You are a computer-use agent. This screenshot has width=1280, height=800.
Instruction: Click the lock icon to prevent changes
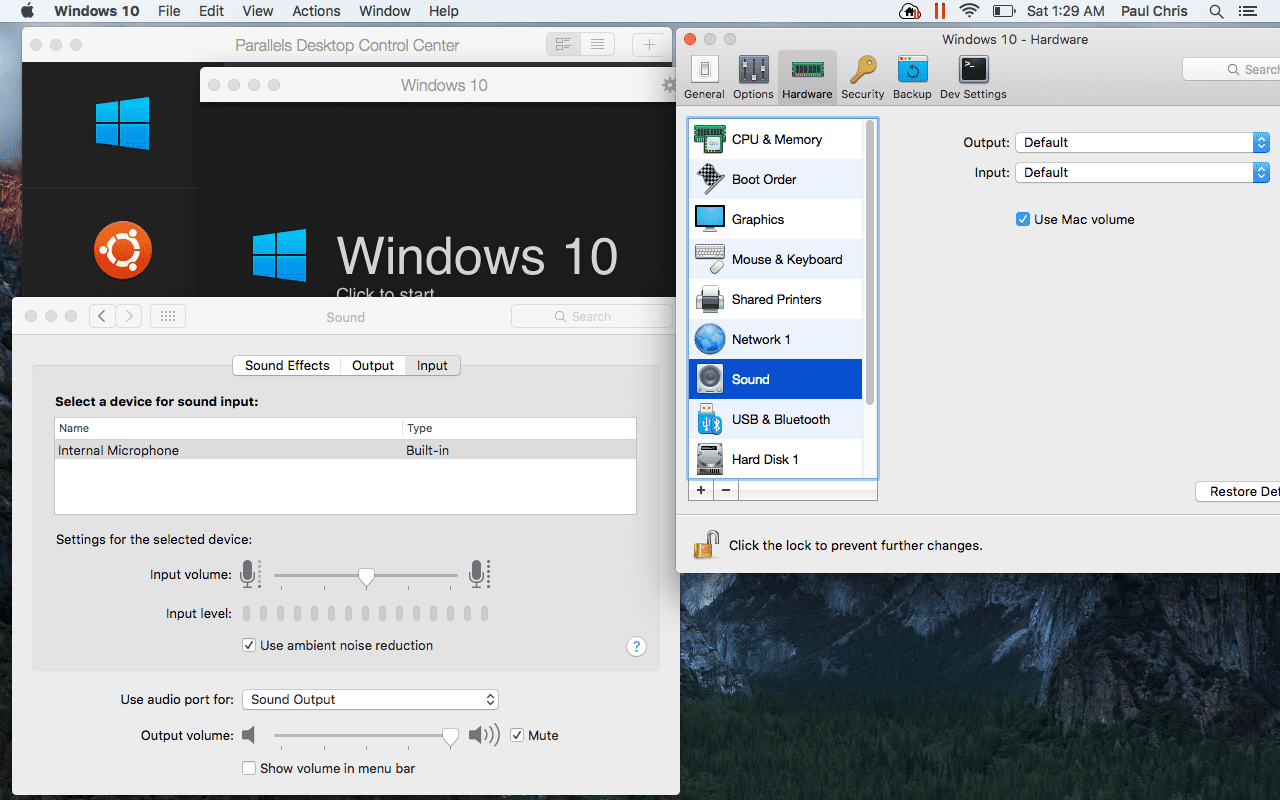[706, 545]
